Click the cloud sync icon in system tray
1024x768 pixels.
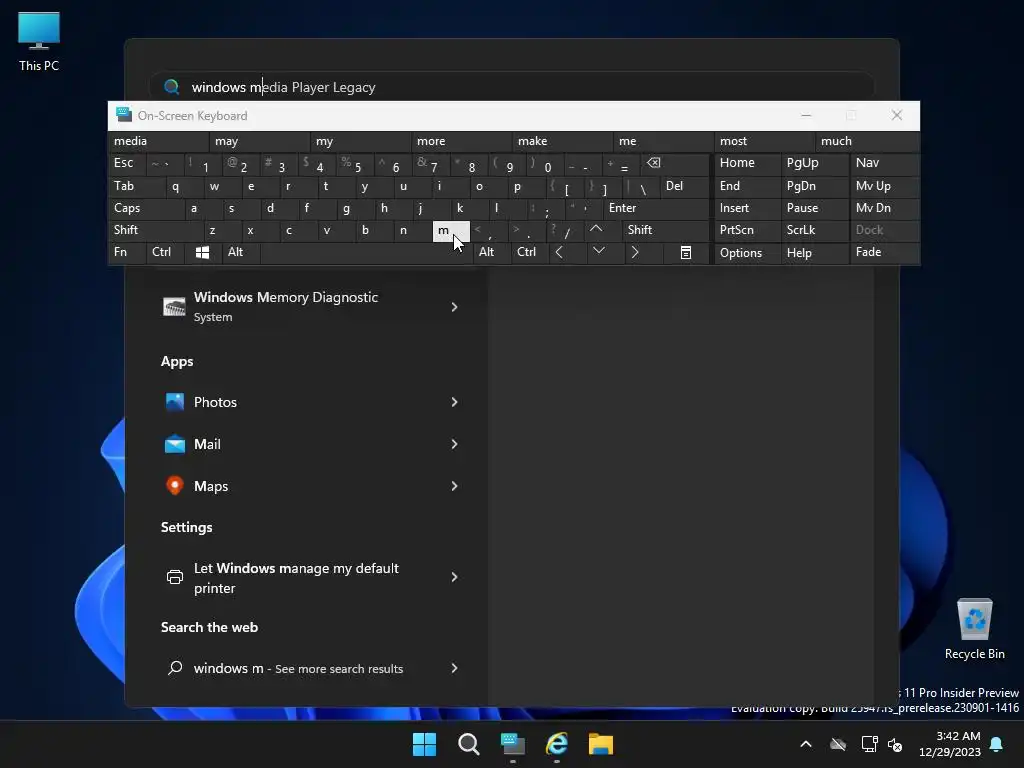click(x=838, y=744)
